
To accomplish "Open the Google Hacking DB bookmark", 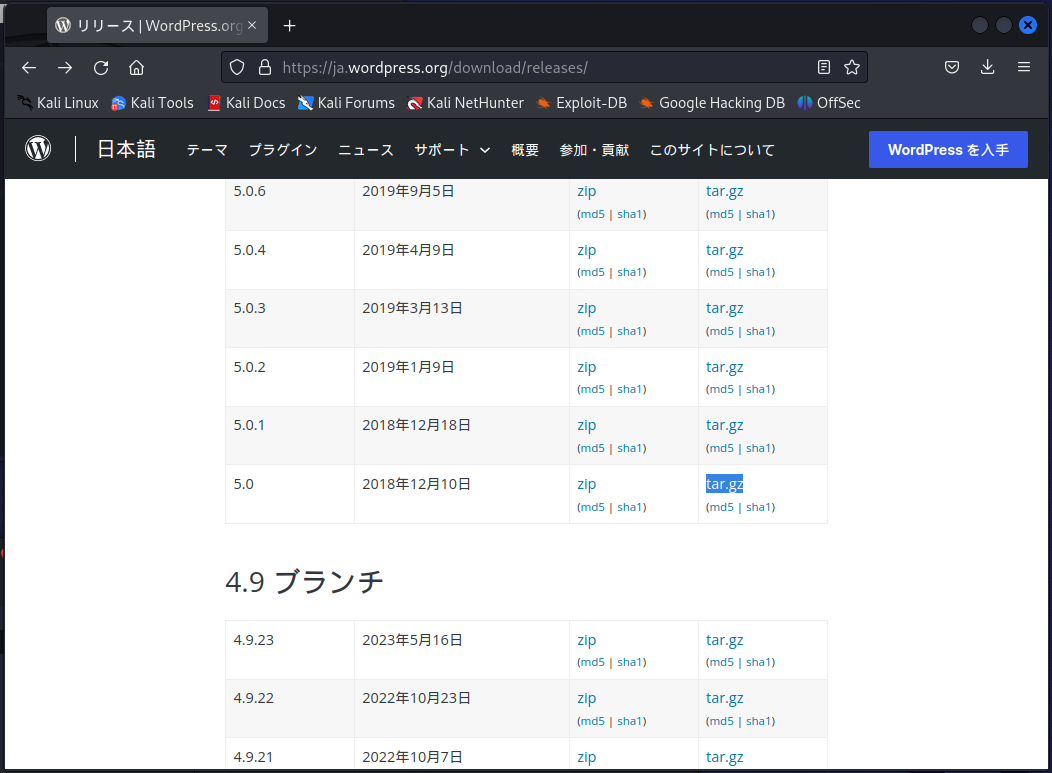I will point(712,103).
